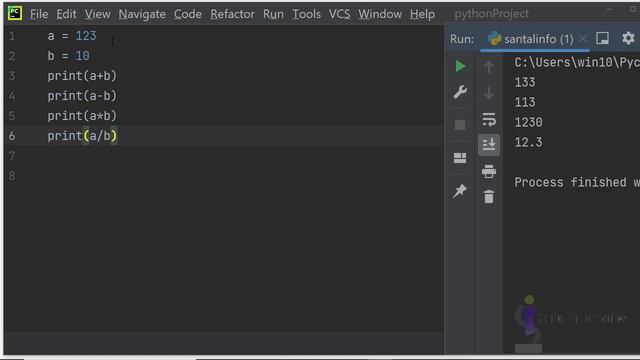Open the Tools menu
The height and width of the screenshot is (360, 640).
tap(306, 14)
